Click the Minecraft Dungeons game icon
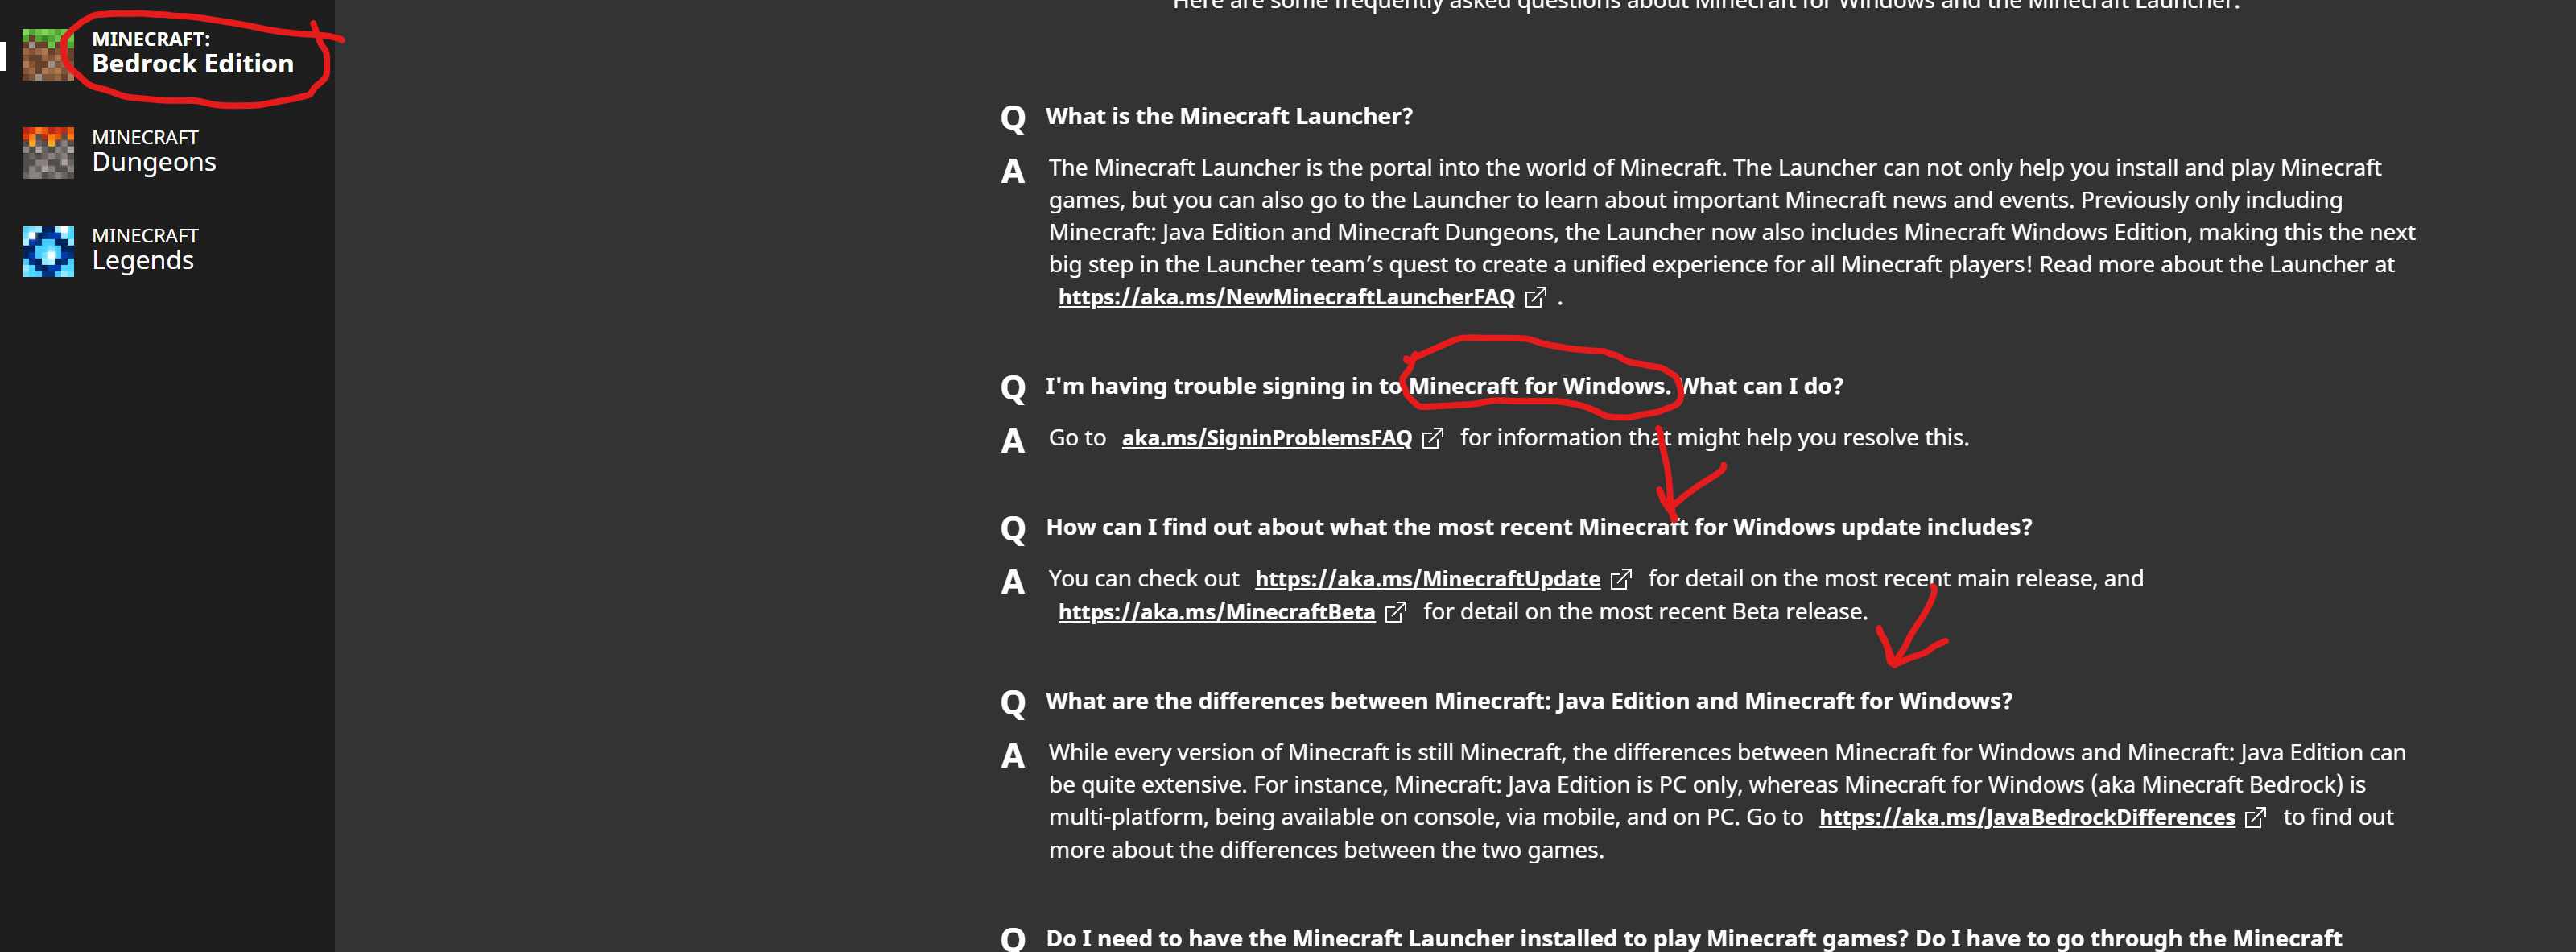Image resolution: width=2576 pixels, height=952 pixels. point(48,152)
